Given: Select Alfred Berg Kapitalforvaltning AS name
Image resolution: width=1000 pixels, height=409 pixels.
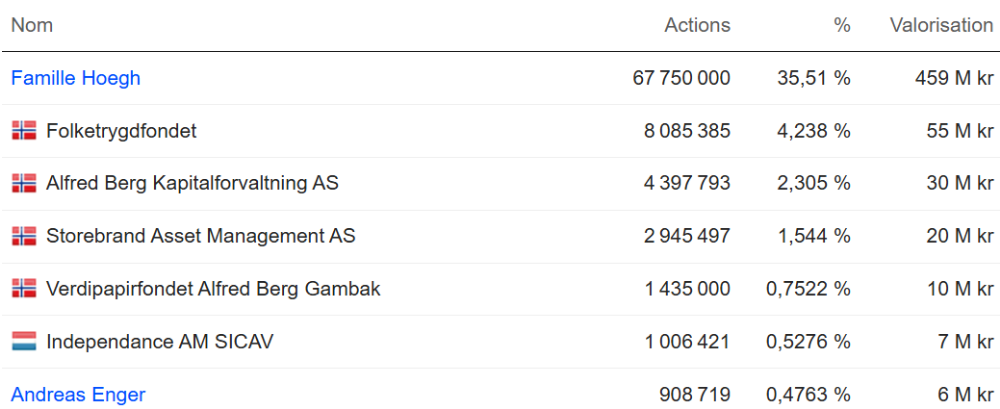Looking at the screenshot, I should (192, 183).
